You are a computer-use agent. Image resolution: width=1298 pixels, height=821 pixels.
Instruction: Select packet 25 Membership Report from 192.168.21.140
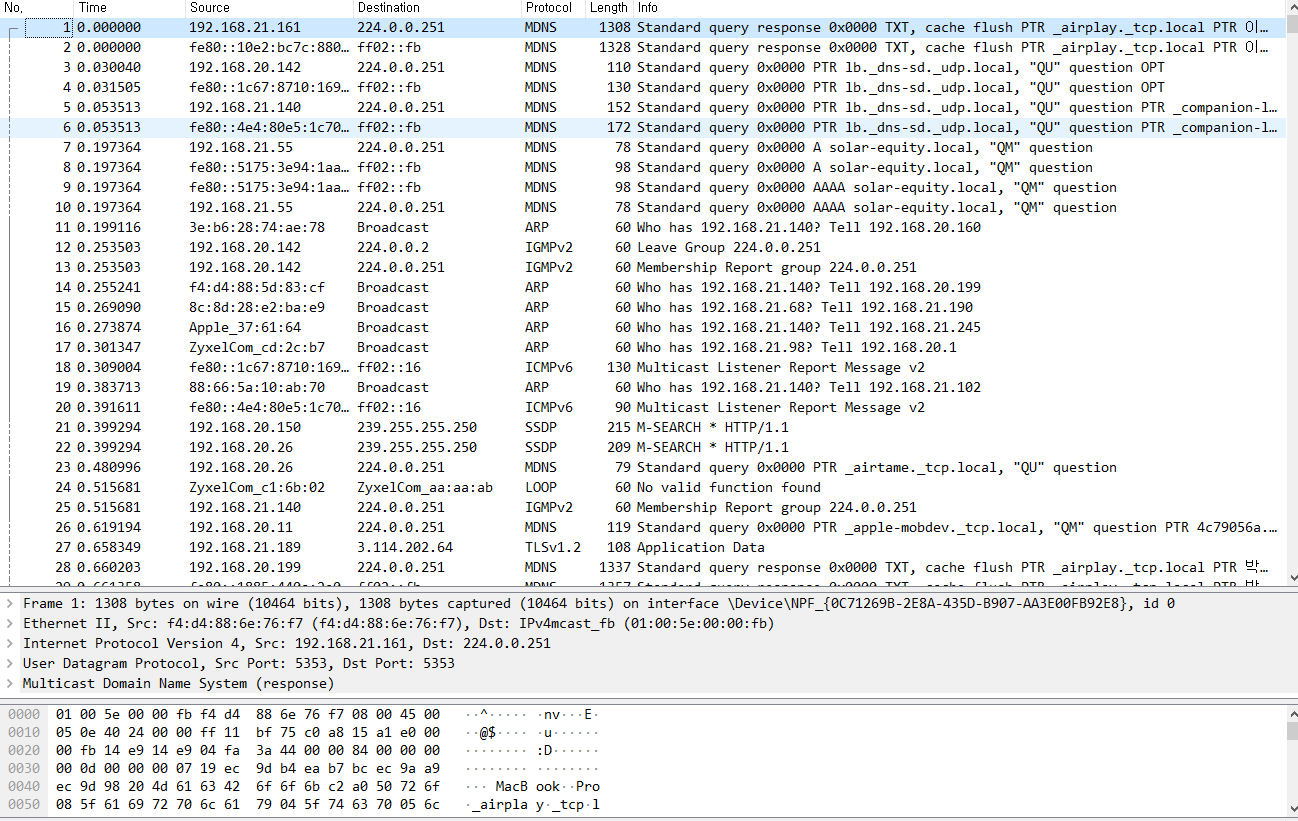[x=643, y=507]
